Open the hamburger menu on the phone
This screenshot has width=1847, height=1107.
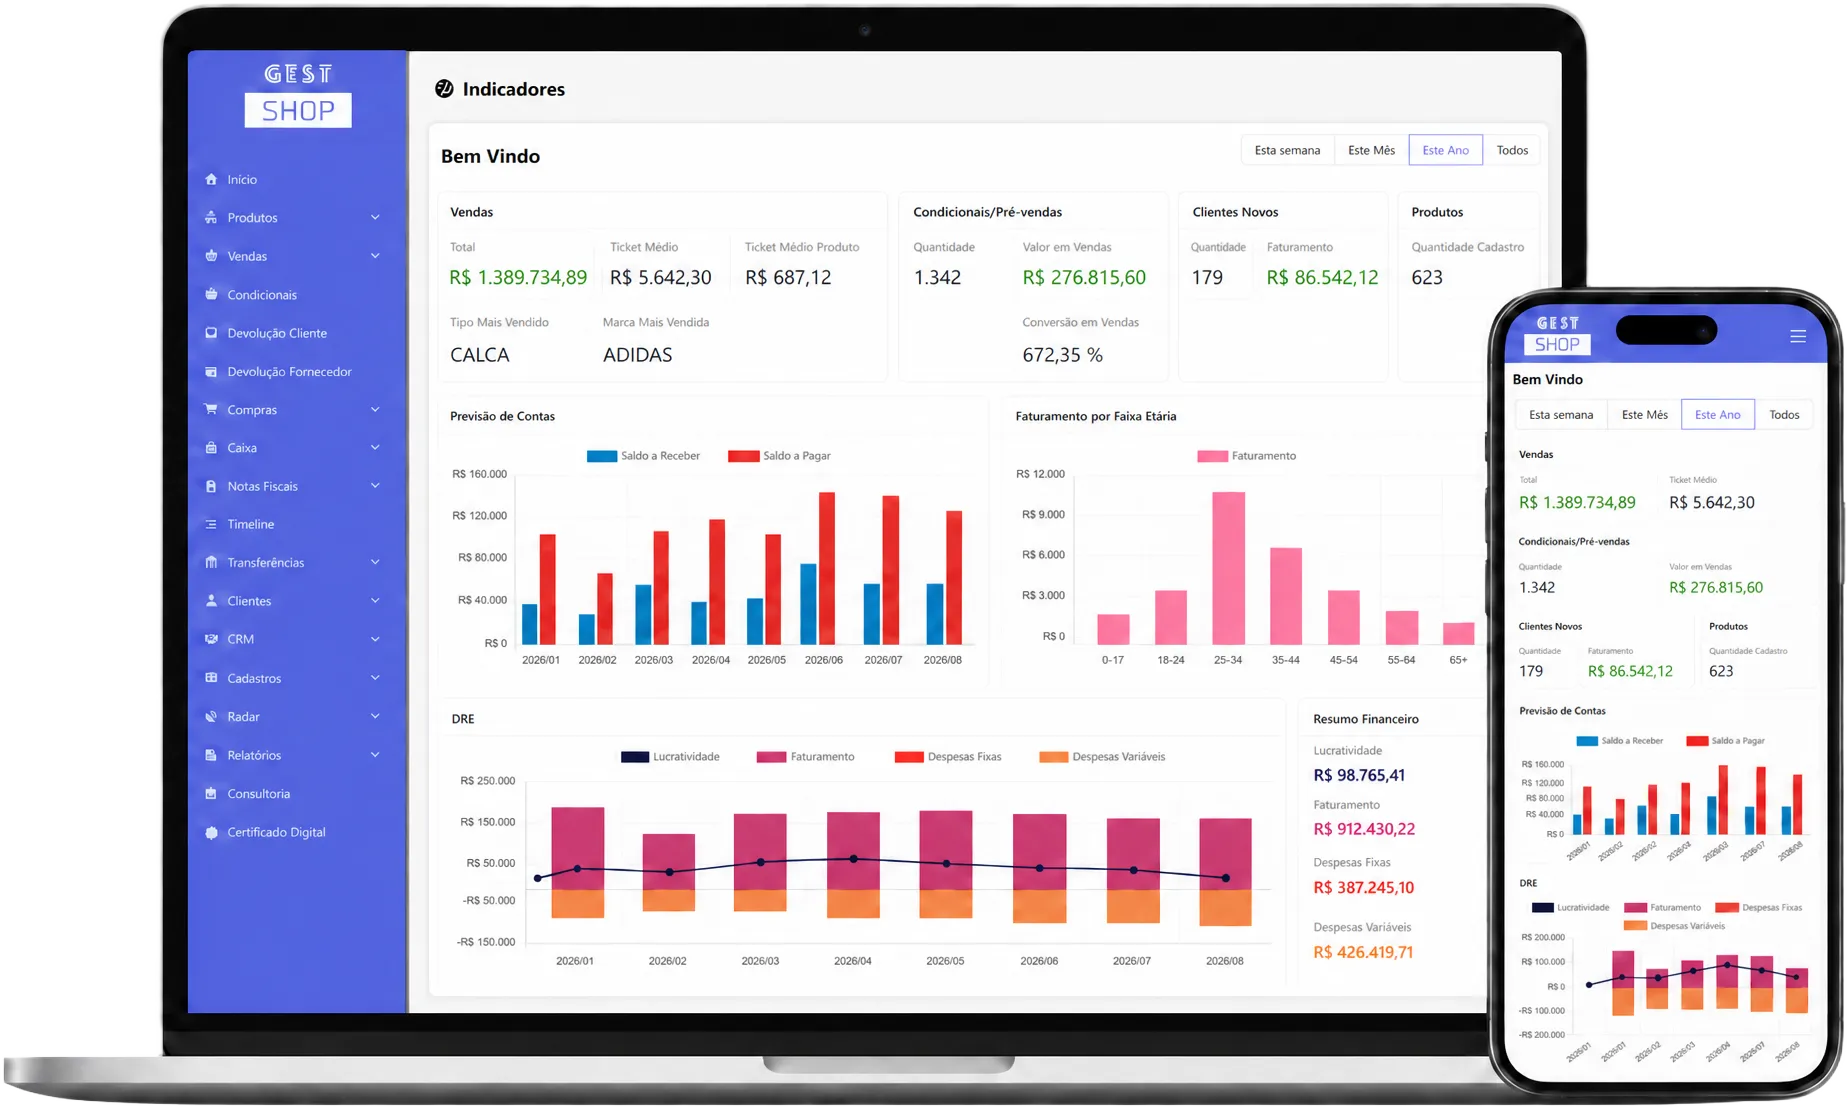(1797, 337)
